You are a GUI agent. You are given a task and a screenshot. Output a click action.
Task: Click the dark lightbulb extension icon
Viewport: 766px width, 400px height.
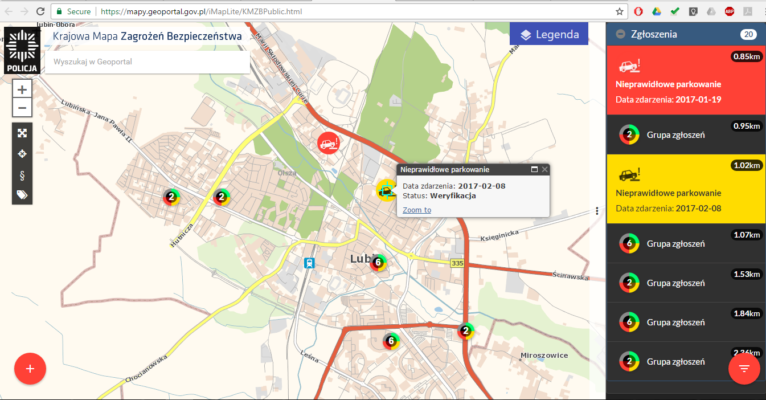[693, 11]
